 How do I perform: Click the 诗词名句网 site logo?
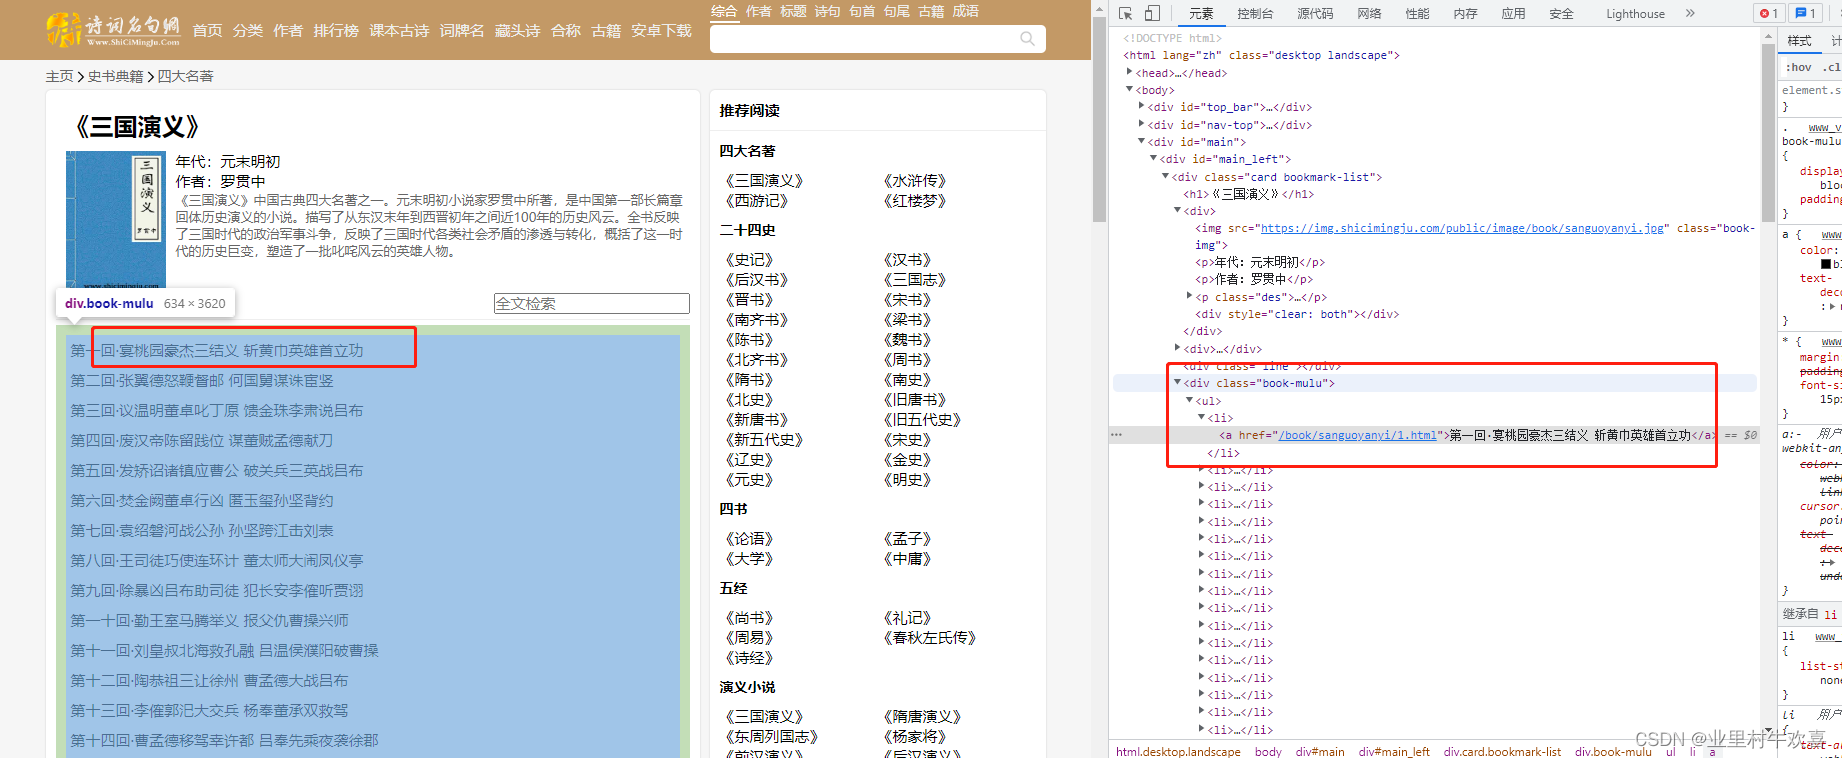[x=113, y=30]
